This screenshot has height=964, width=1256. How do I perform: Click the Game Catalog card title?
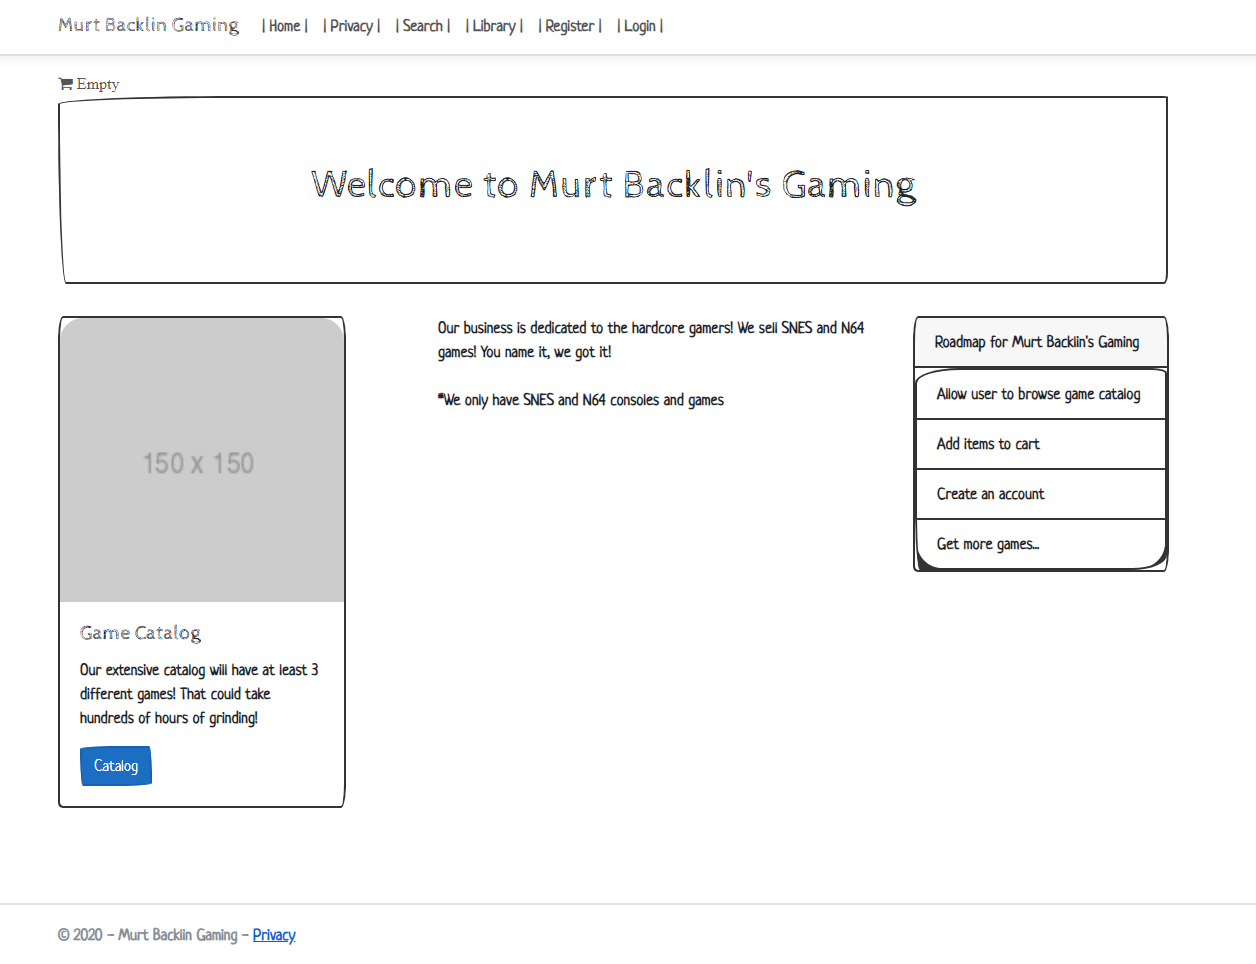coord(140,633)
